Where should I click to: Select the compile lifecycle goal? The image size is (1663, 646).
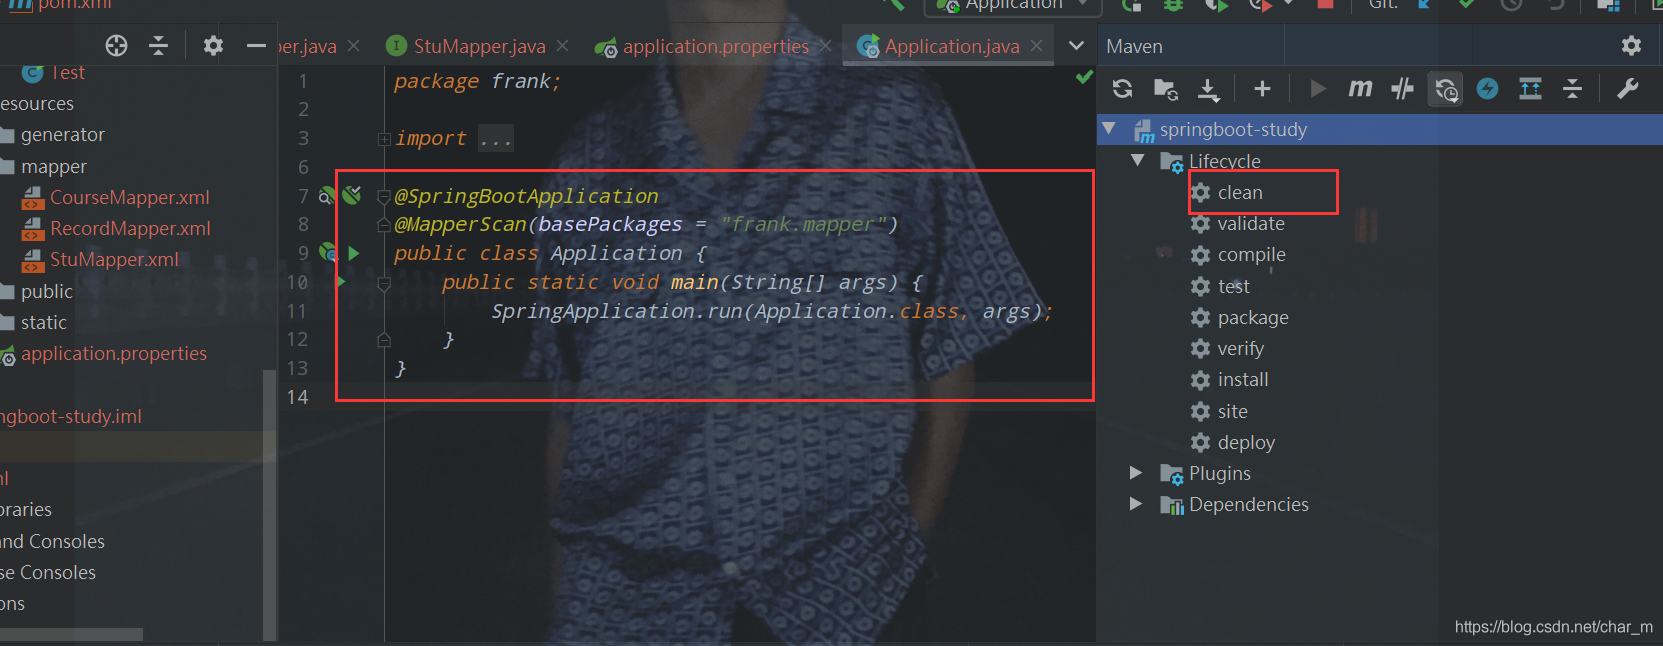(x=1251, y=254)
